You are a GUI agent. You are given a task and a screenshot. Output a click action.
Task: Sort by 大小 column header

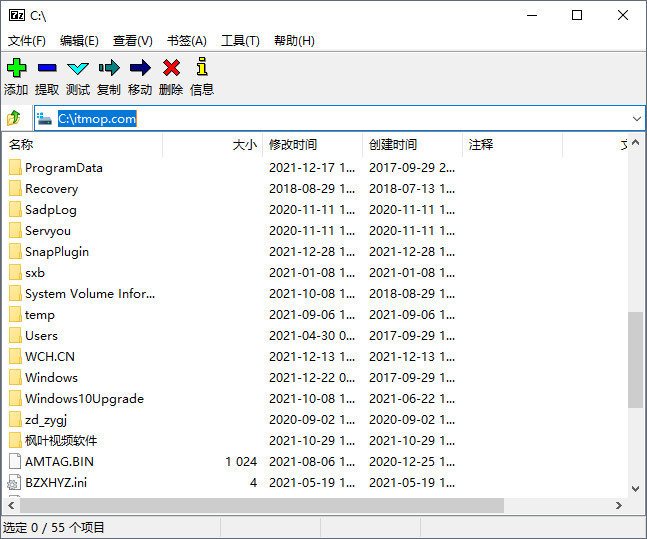213,145
